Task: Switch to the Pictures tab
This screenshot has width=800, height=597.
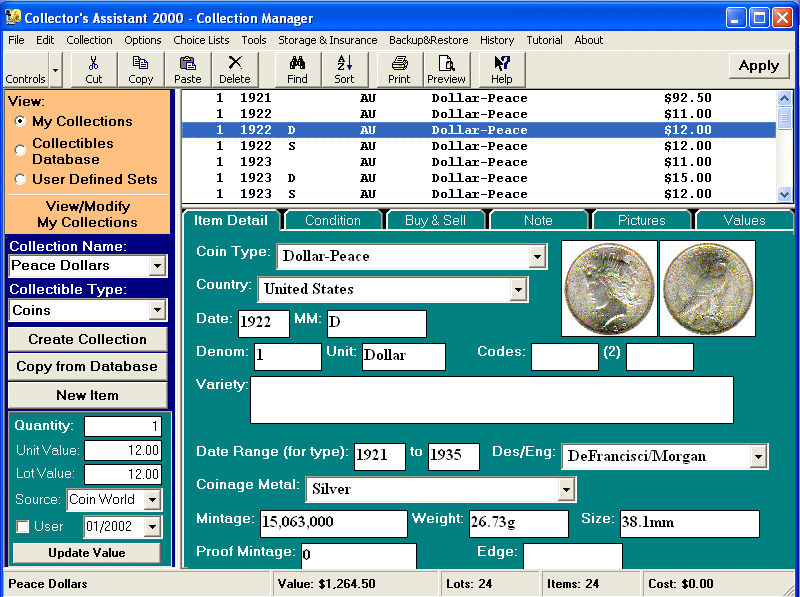Action: click(642, 219)
